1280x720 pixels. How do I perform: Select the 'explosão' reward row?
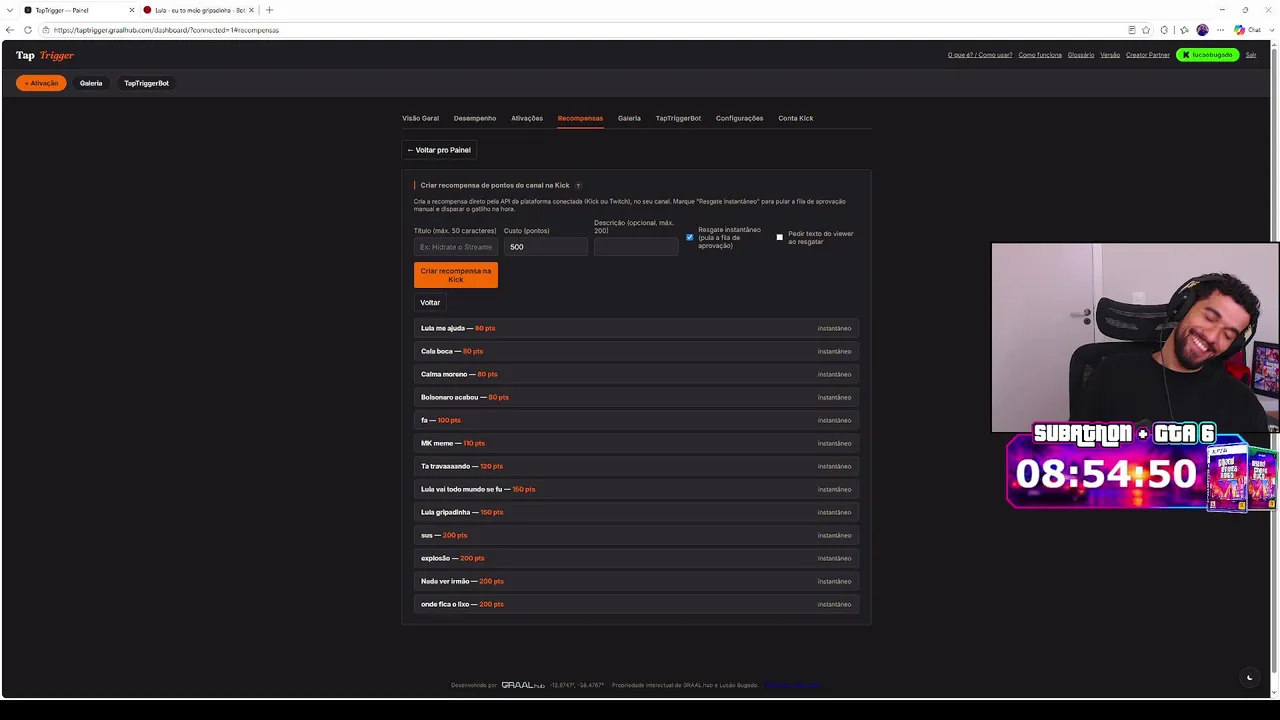(636, 558)
